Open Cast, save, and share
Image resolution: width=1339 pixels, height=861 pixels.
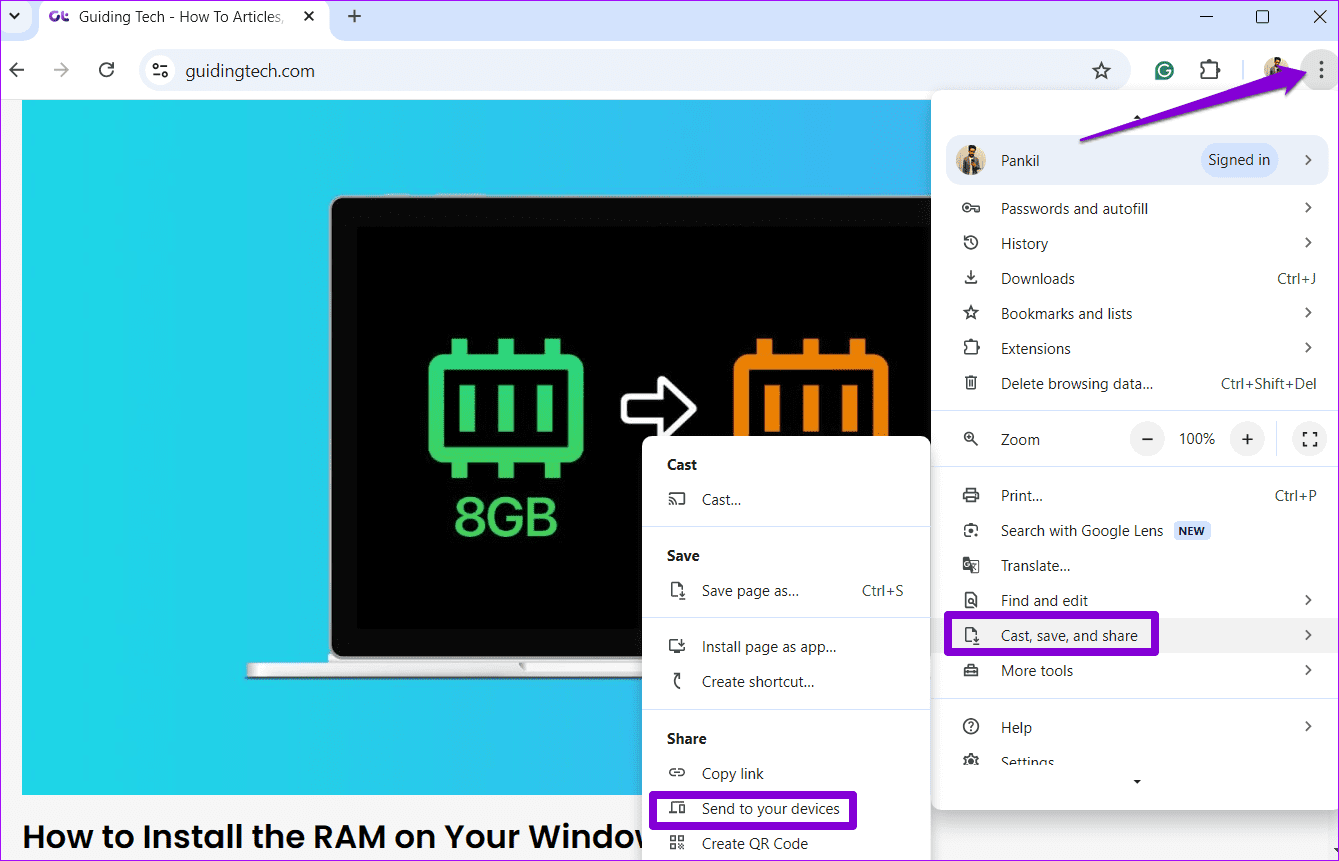(x=1069, y=634)
